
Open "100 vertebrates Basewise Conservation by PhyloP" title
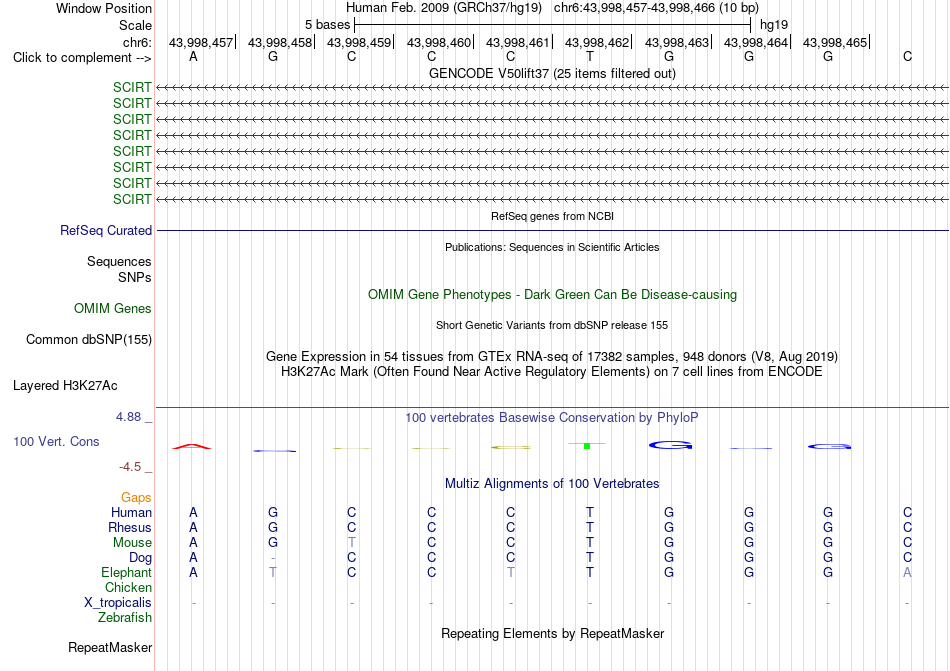click(x=552, y=418)
